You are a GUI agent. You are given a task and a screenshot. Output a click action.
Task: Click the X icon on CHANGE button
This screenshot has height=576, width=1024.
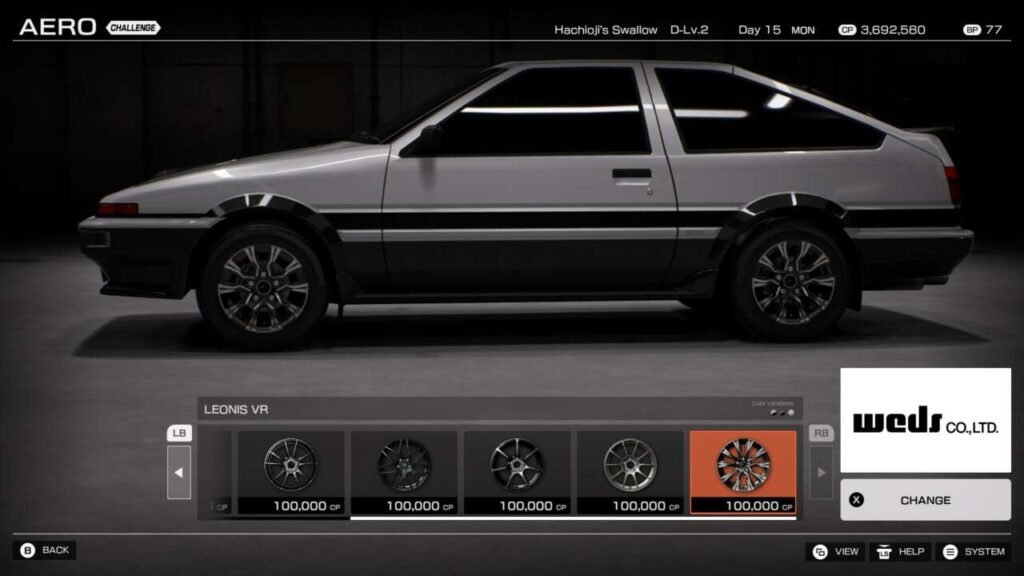point(857,500)
